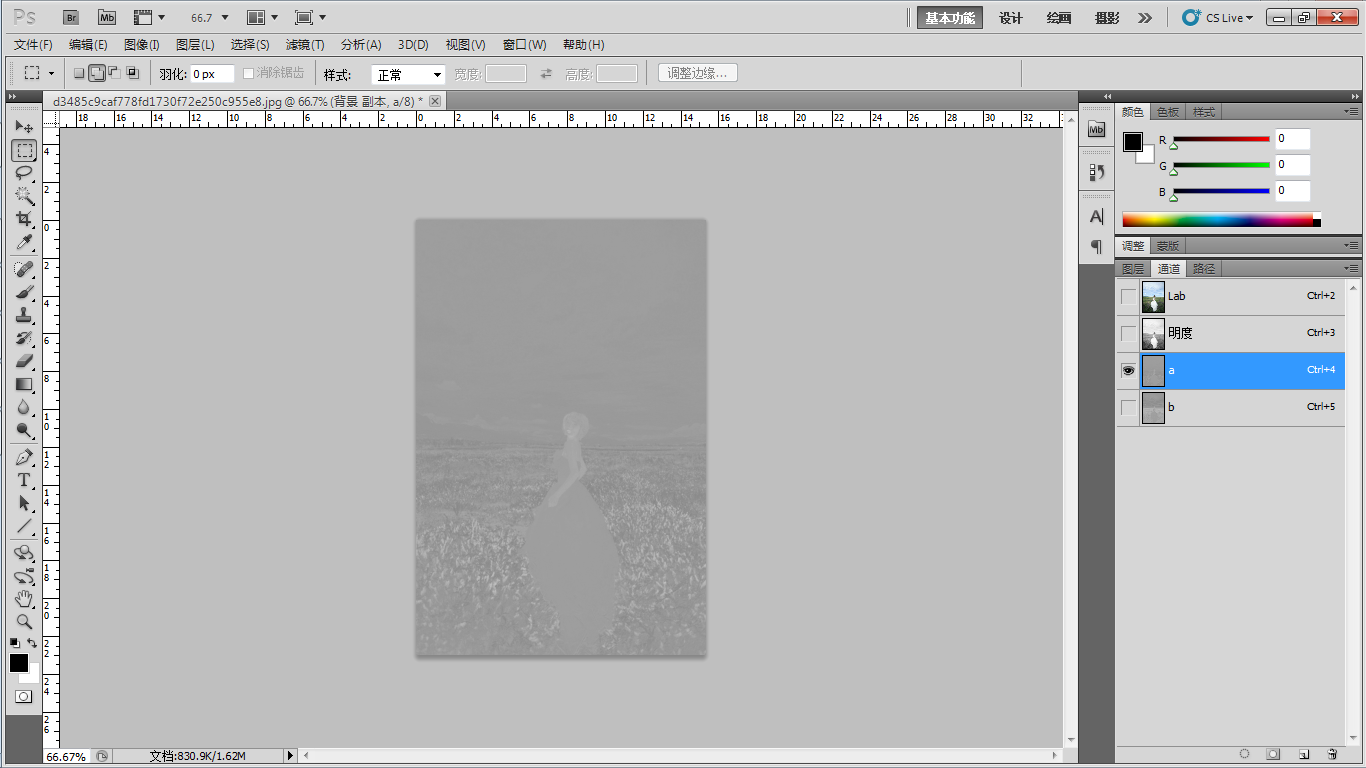The height and width of the screenshot is (768, 1366).
Task: Show the 明度 channel visibility
Action: (x=1128, y=333)
